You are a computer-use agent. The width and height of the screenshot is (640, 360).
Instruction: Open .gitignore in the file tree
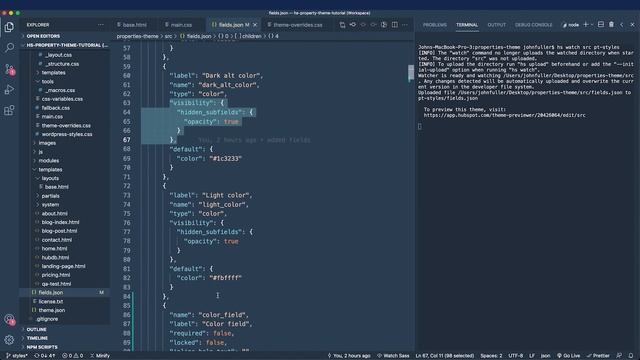coord(47,319)
